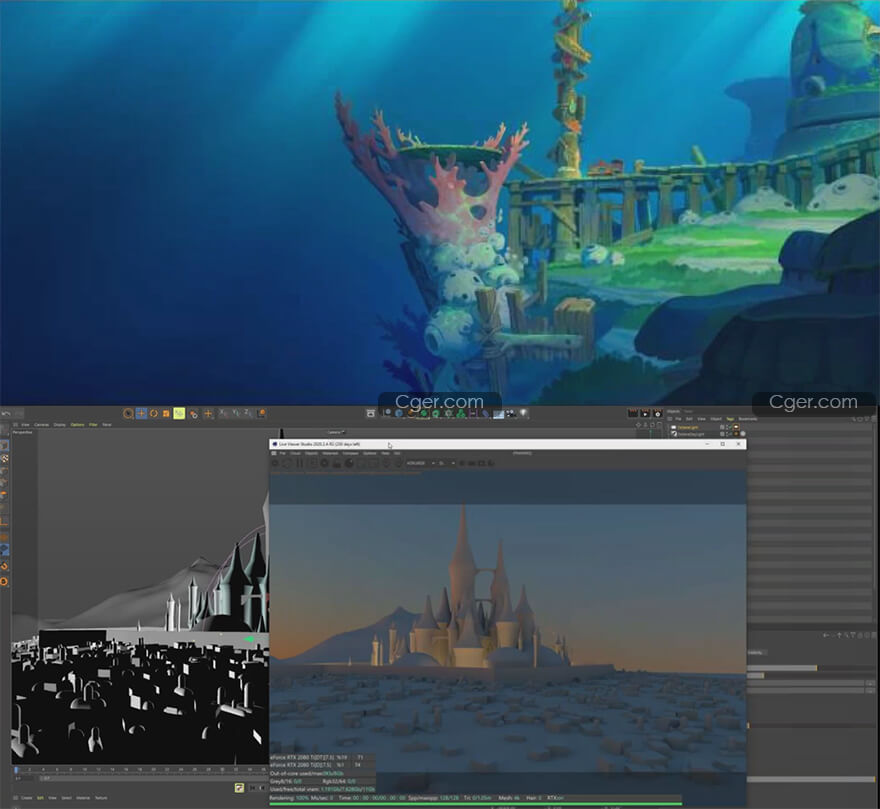The height and width of the screenshot is (809, 880).
Task: Select the Rotate tool
Action: pos(154,414)
